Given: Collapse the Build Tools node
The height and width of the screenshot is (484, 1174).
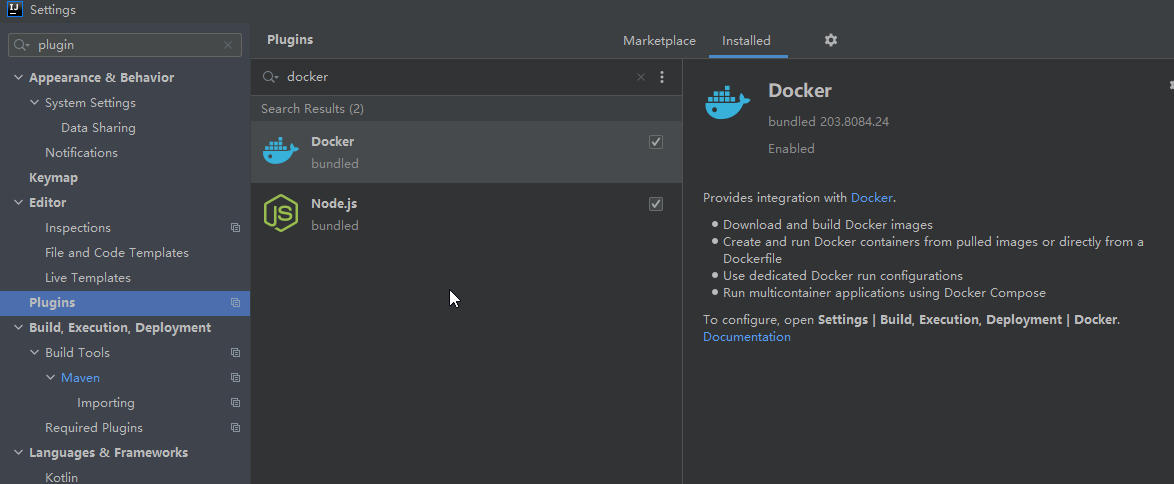Looking at the screenshot, I should [35, 353].
